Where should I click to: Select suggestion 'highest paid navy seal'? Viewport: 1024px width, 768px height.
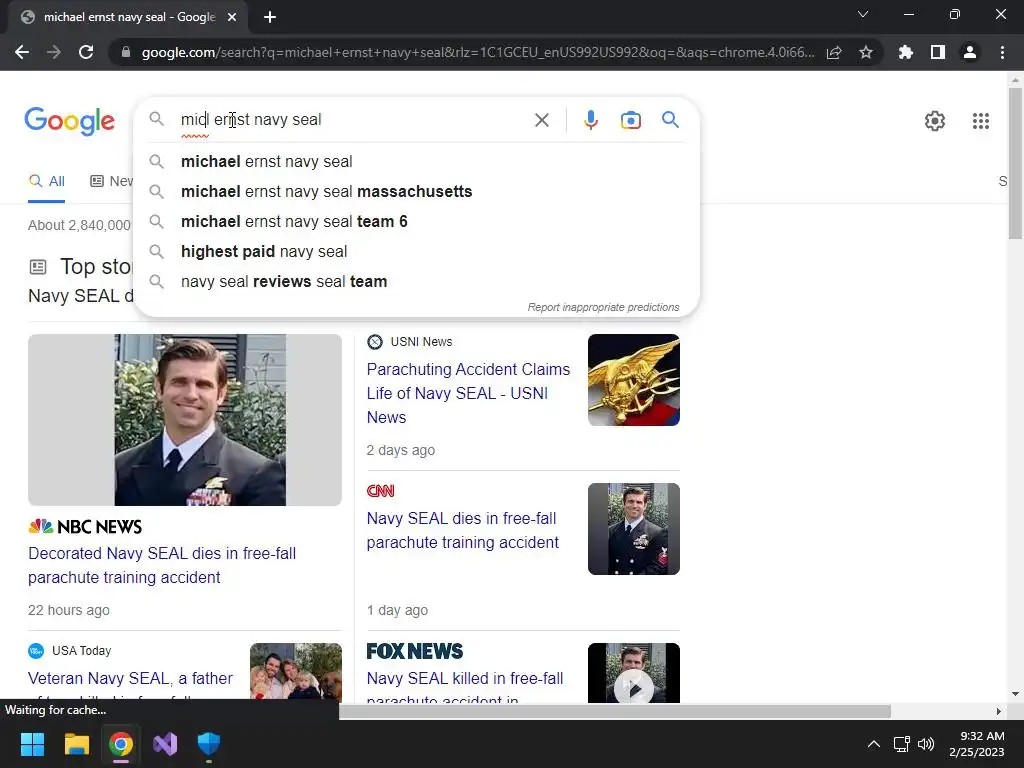click(416, 251)
